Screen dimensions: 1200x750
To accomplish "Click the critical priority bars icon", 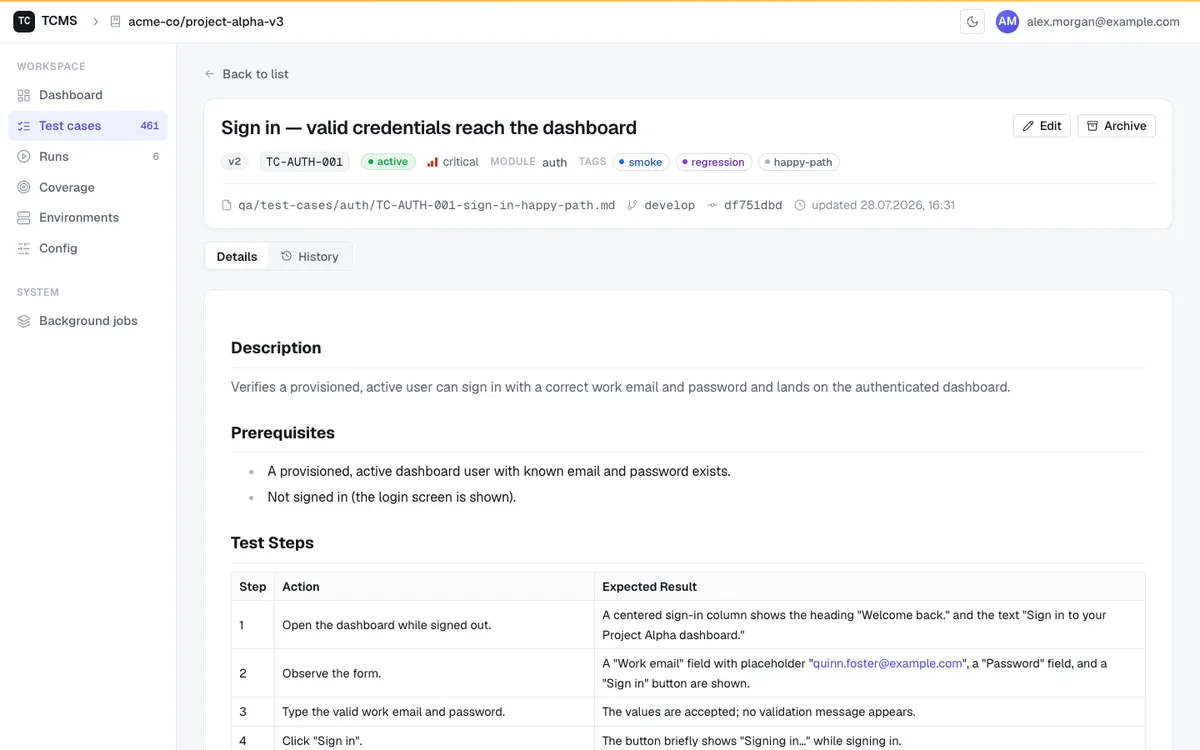I will (x=433, y=161).
